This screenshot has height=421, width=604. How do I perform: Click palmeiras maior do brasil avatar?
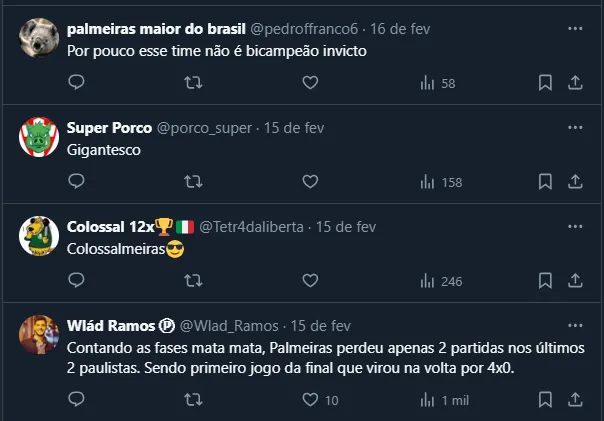(x=39, y=39)
